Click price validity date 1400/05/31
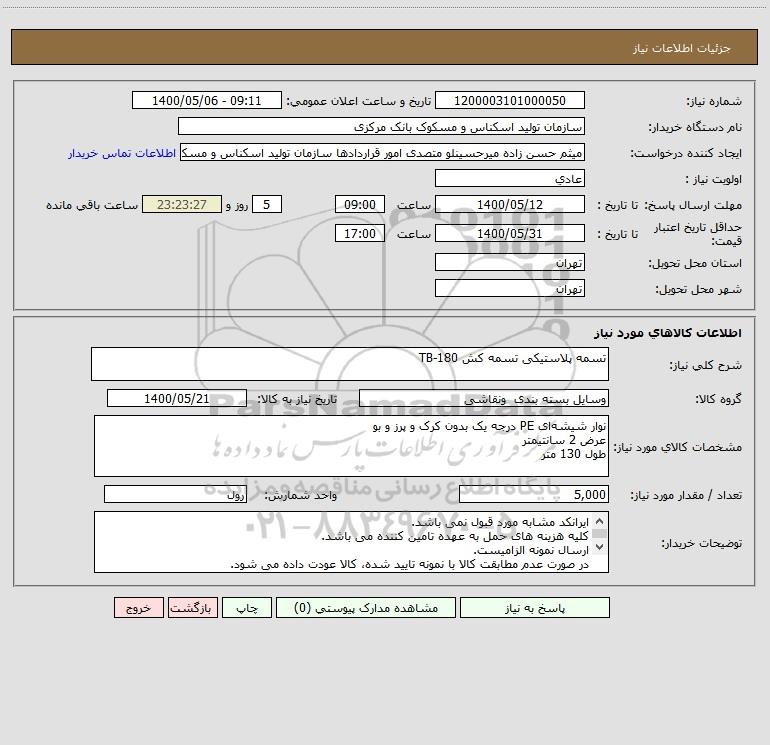The image size is (770, 745). (x=510, y=233)
